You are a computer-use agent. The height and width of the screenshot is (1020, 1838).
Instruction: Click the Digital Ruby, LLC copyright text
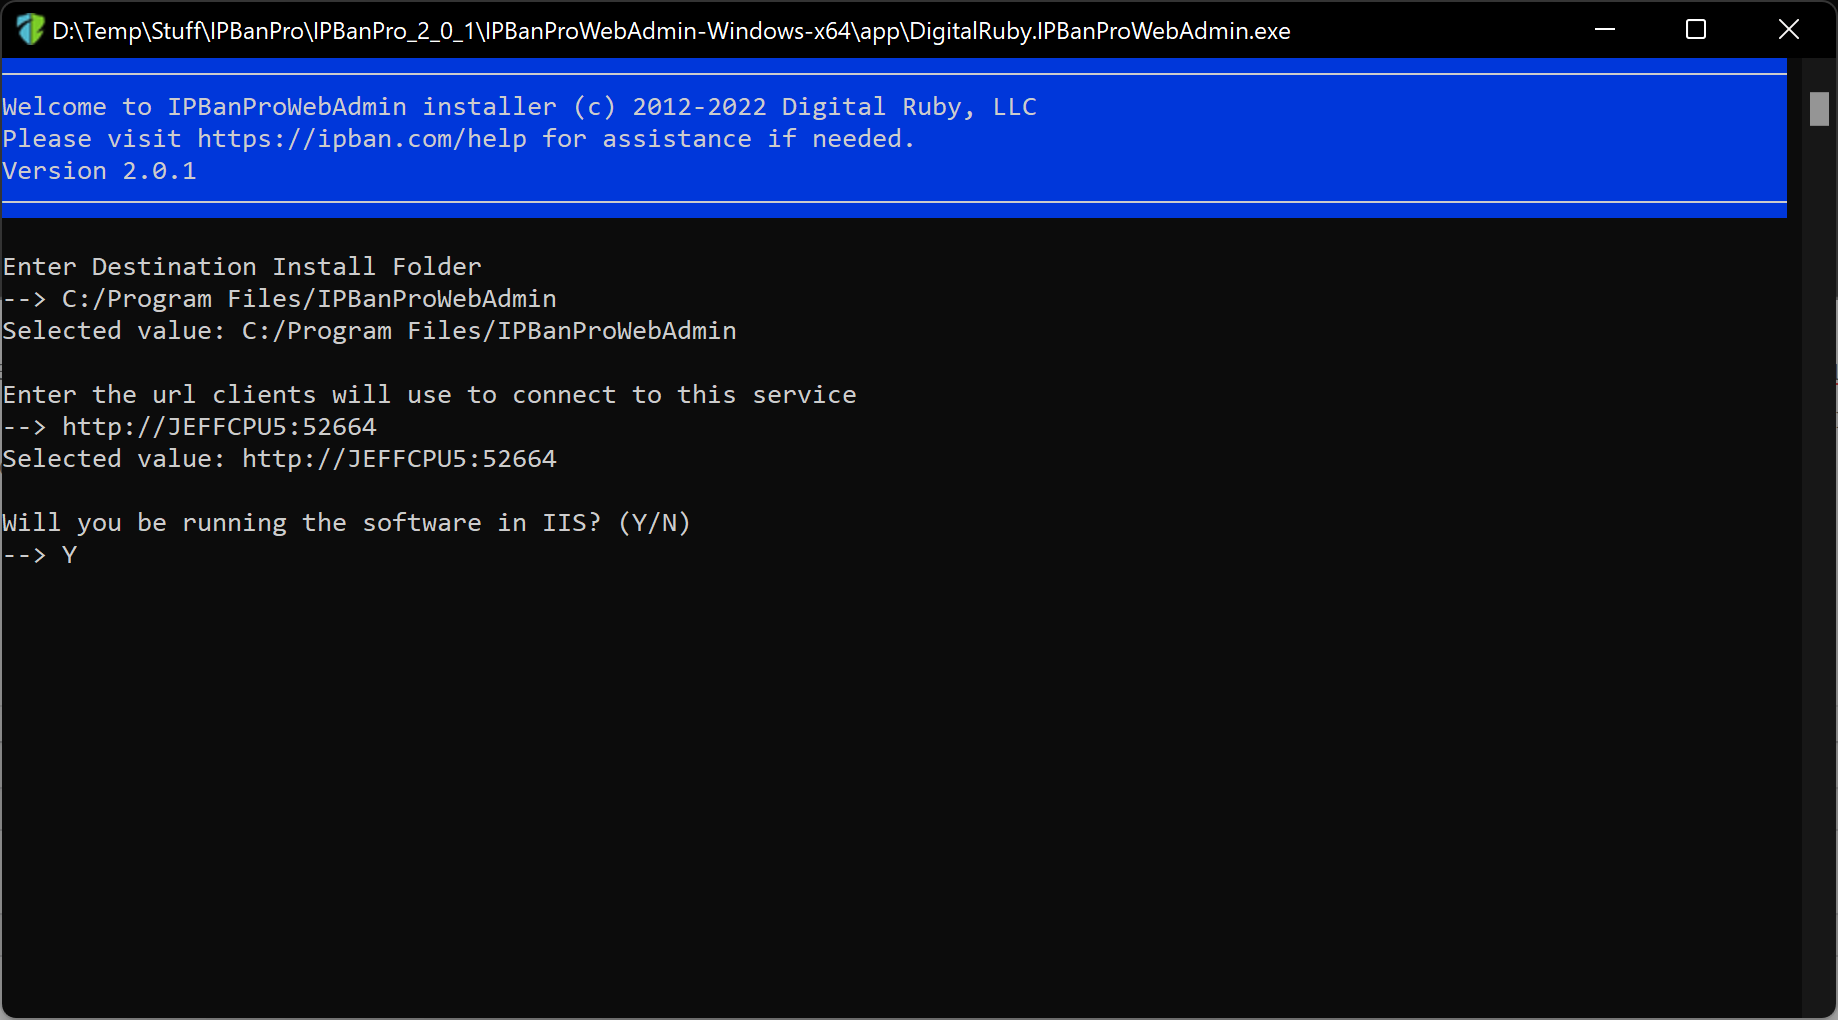click(909, 107)
